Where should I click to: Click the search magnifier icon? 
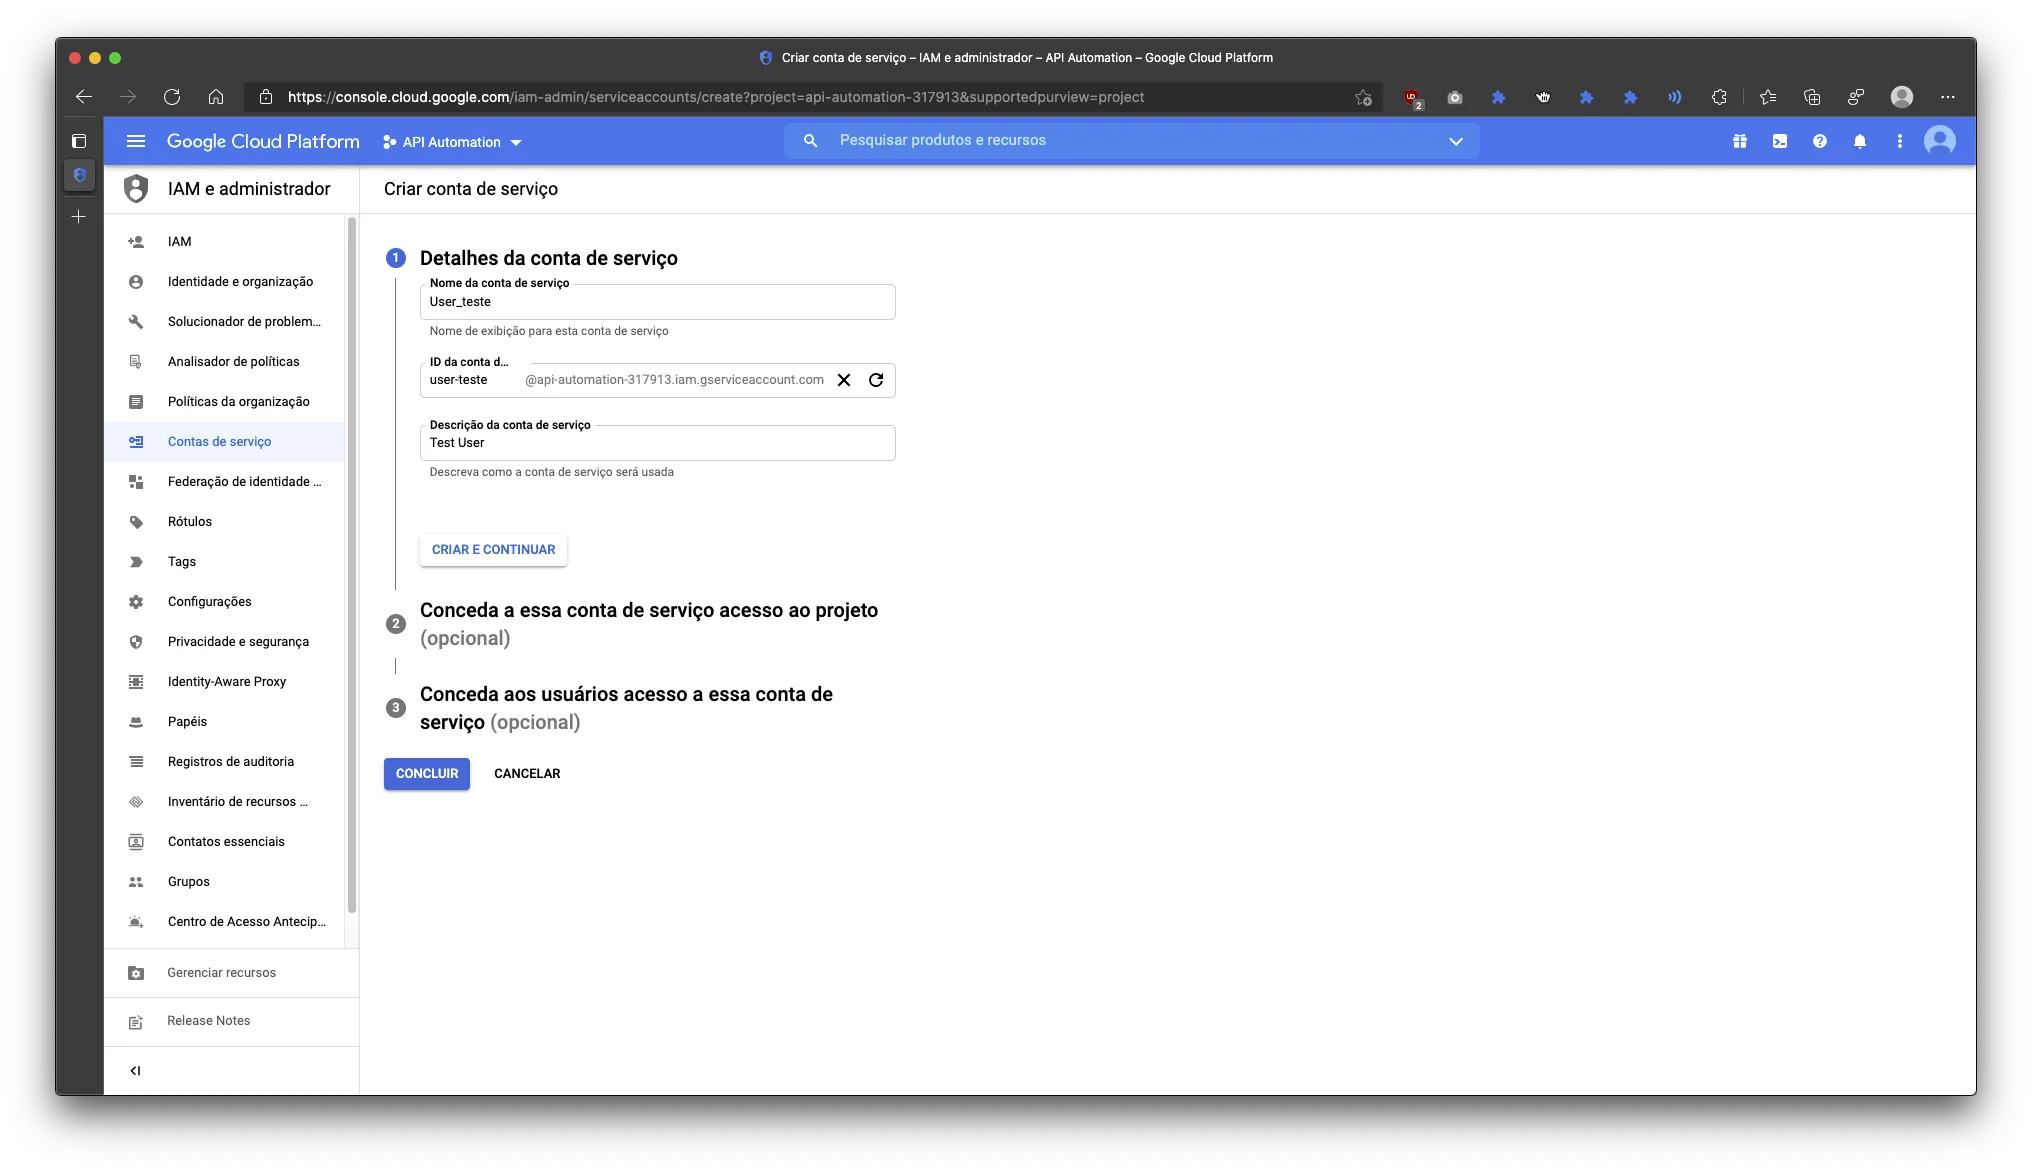coord(811,141)
